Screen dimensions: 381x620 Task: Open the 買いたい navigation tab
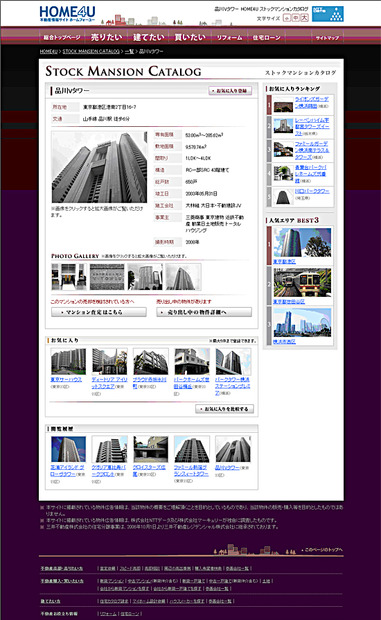click(190, 37)
